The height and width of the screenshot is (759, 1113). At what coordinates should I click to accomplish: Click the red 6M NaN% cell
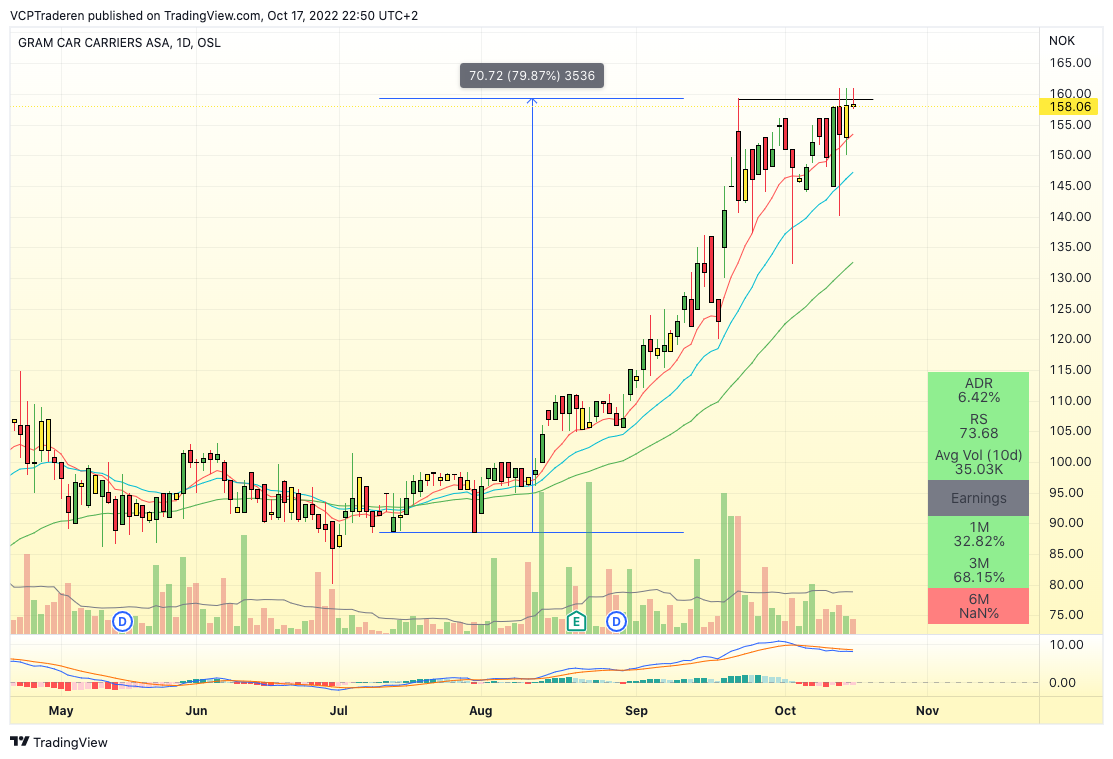click(978, 606)
